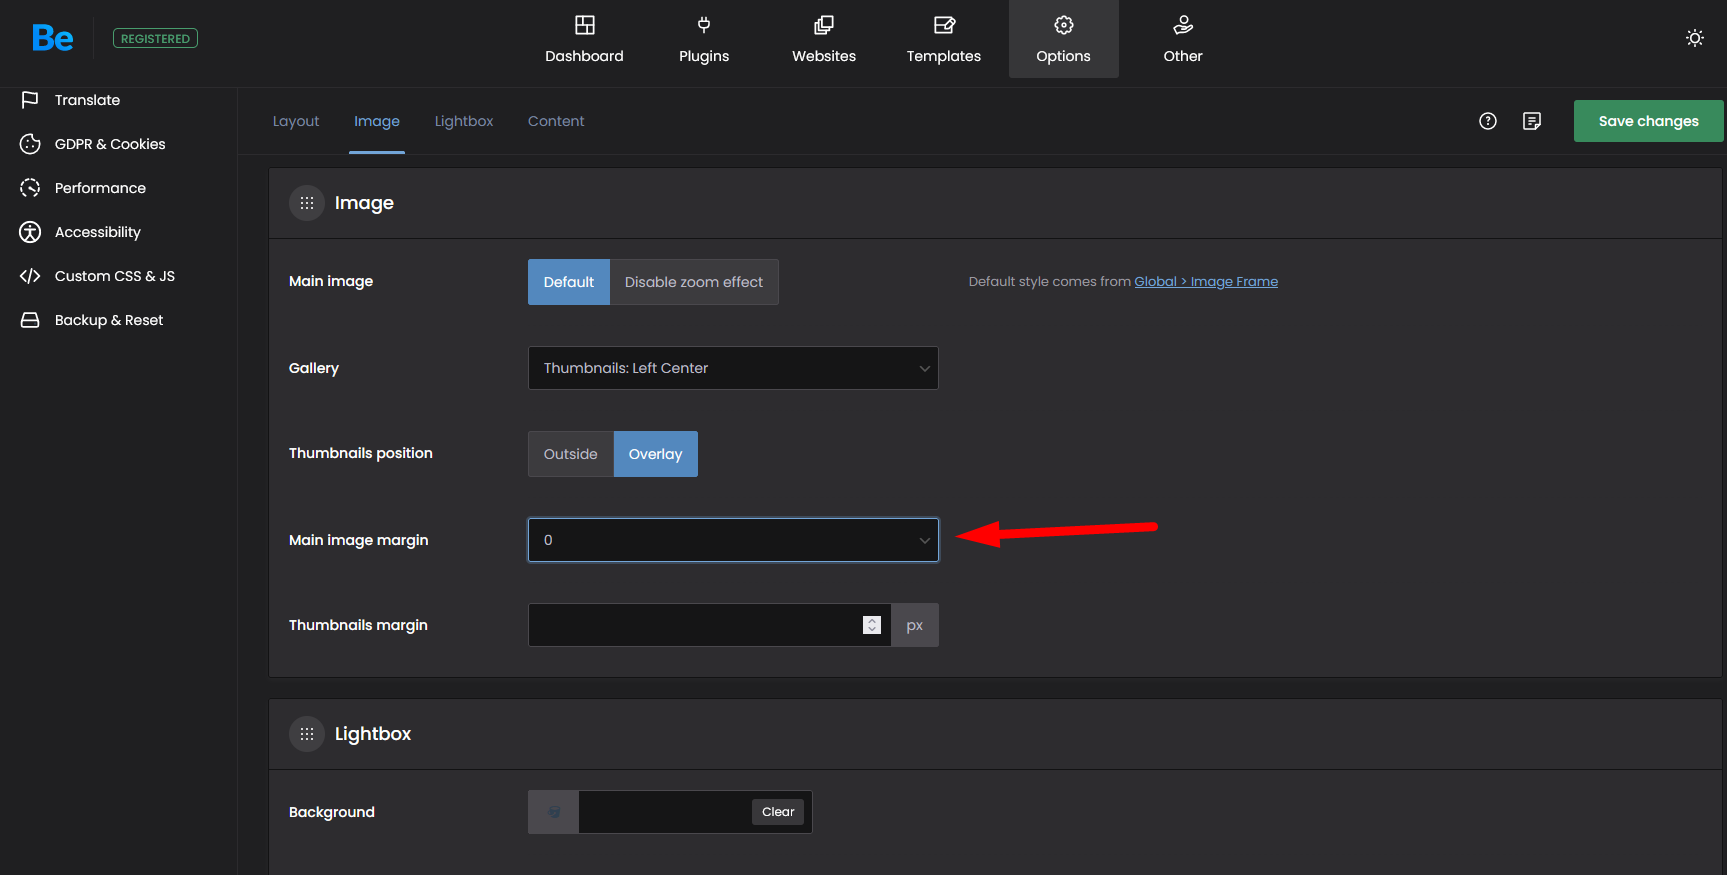The width and height of the screenshot is (1727, 875).
Task: Click drag handle icon of Lightbox section
Action: click(307, 734)
